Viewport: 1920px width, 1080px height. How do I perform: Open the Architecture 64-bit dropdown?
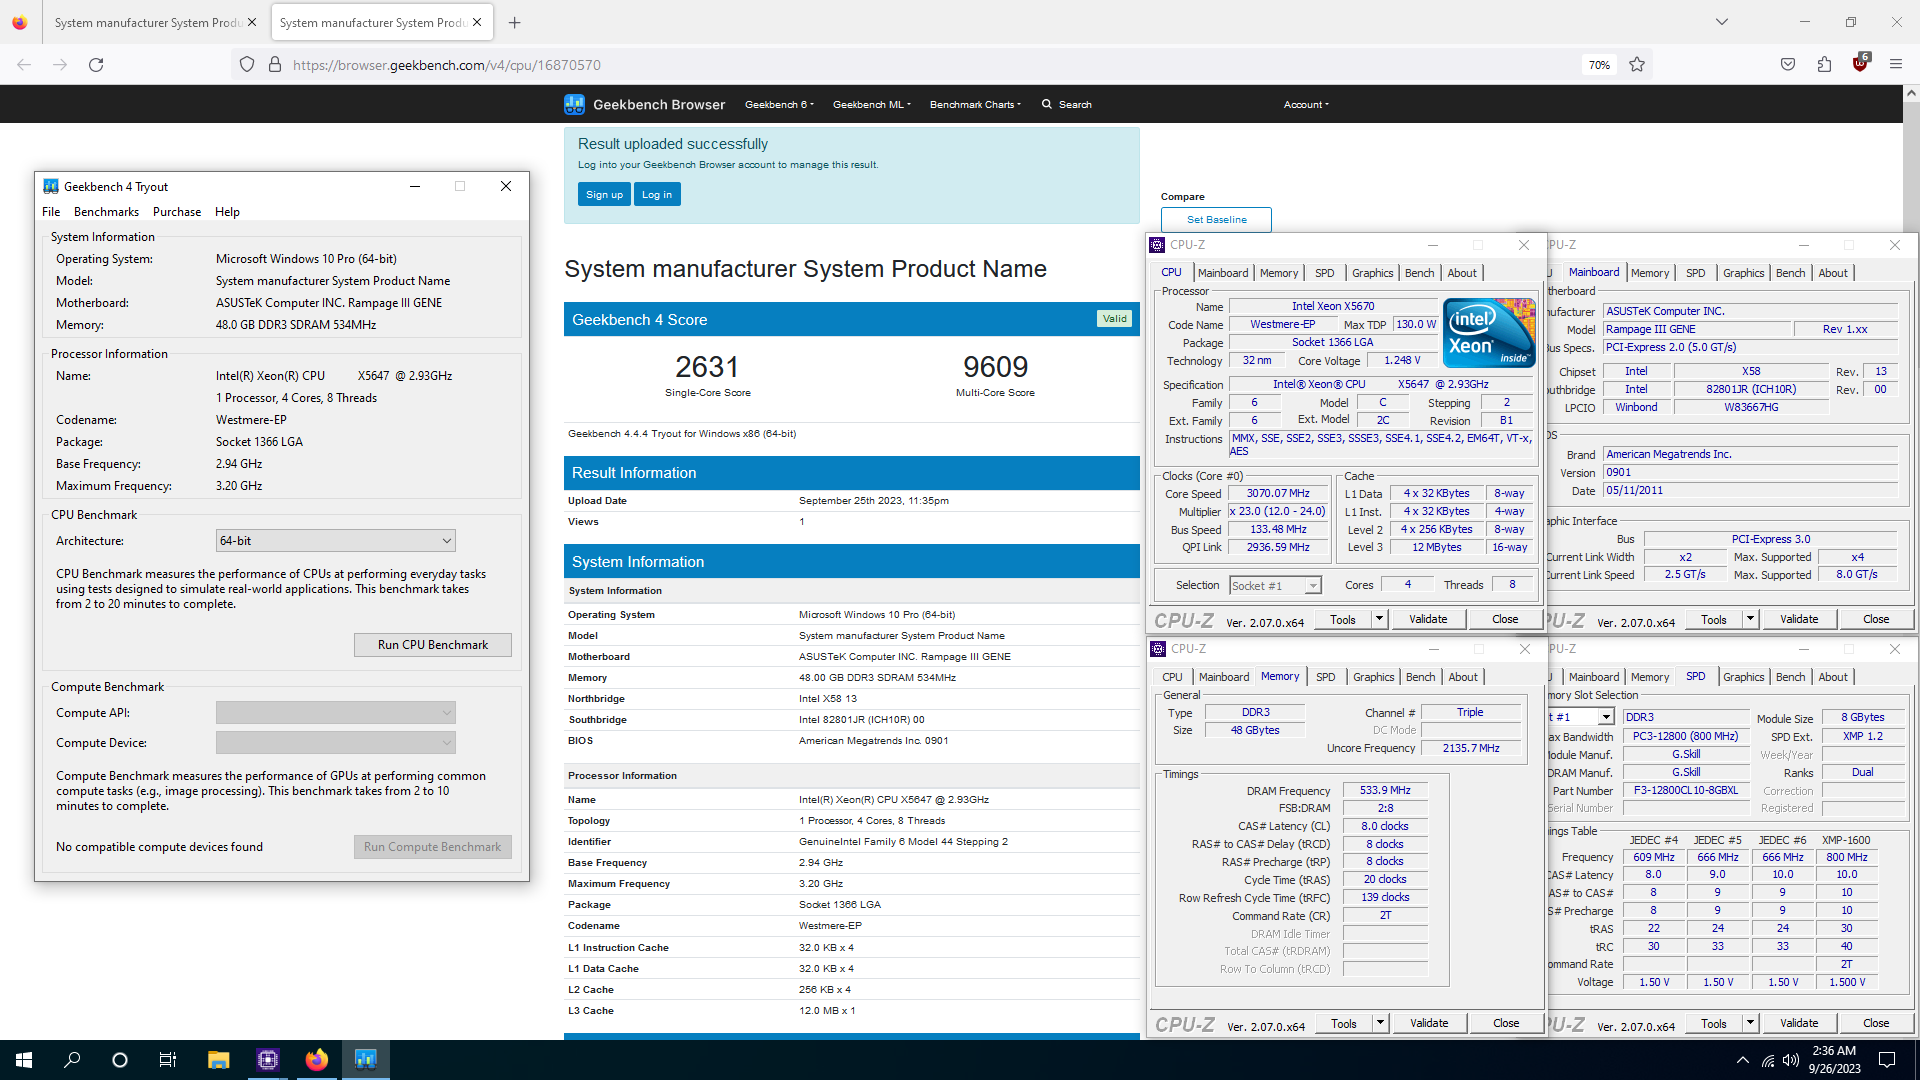tap(336, 541)
